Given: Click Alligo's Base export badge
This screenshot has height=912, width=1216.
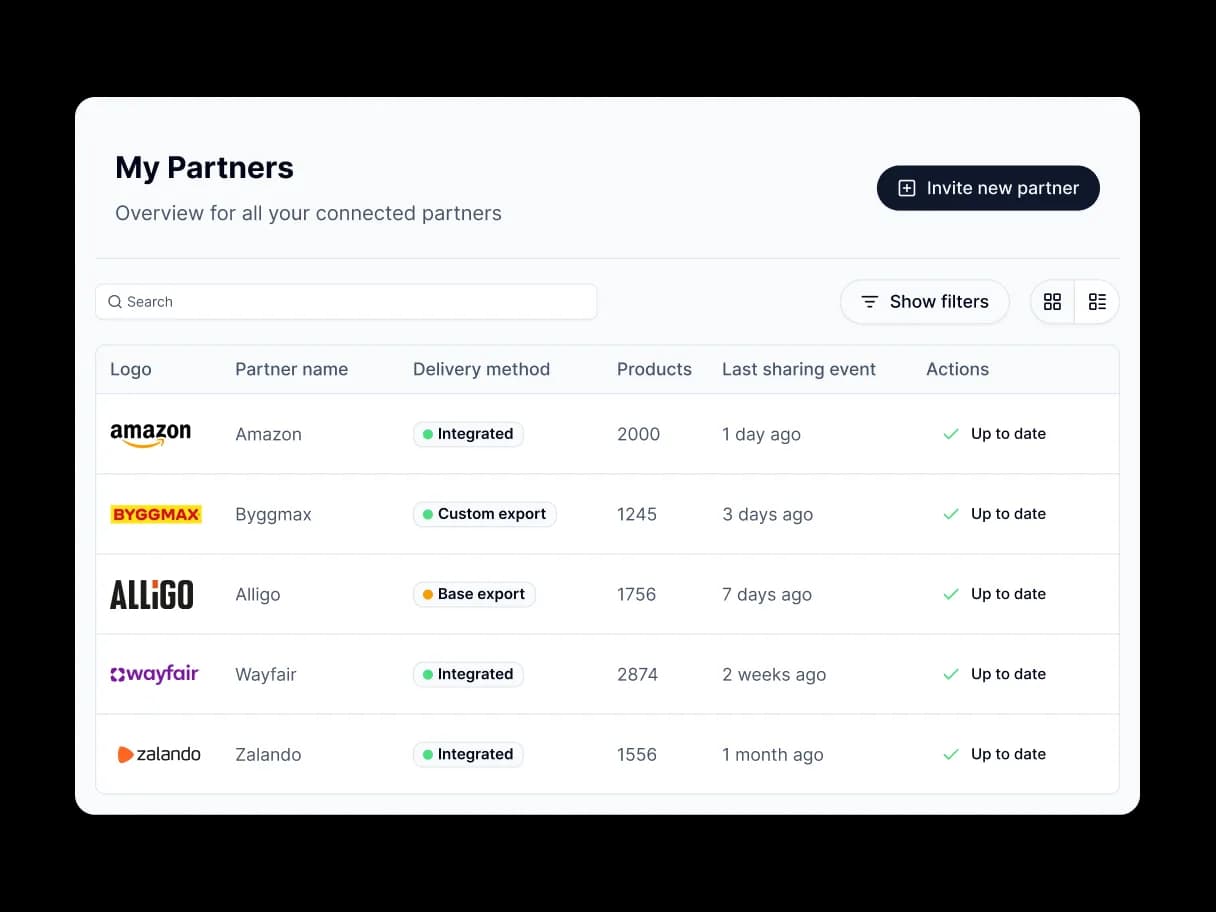Looking at the screenshot, I should click(474, 594).
